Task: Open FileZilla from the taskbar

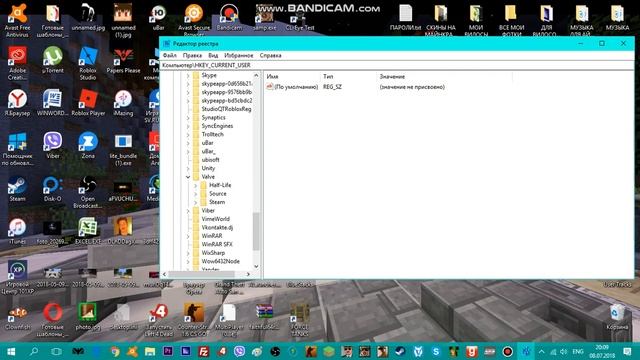Action: [203, 351]
